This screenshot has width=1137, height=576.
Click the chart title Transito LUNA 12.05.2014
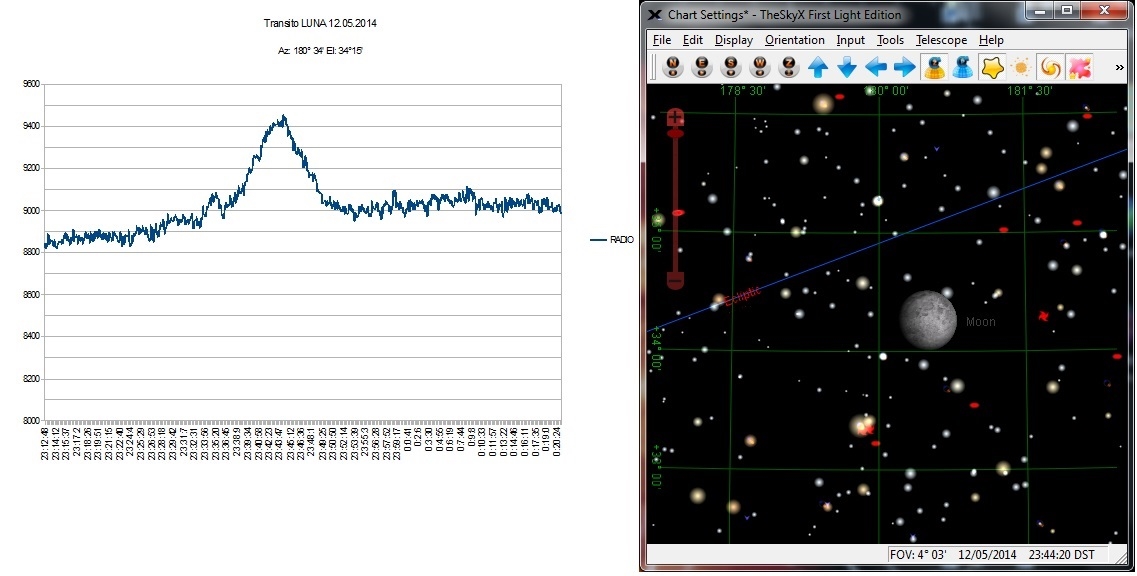tap(320, 23)
